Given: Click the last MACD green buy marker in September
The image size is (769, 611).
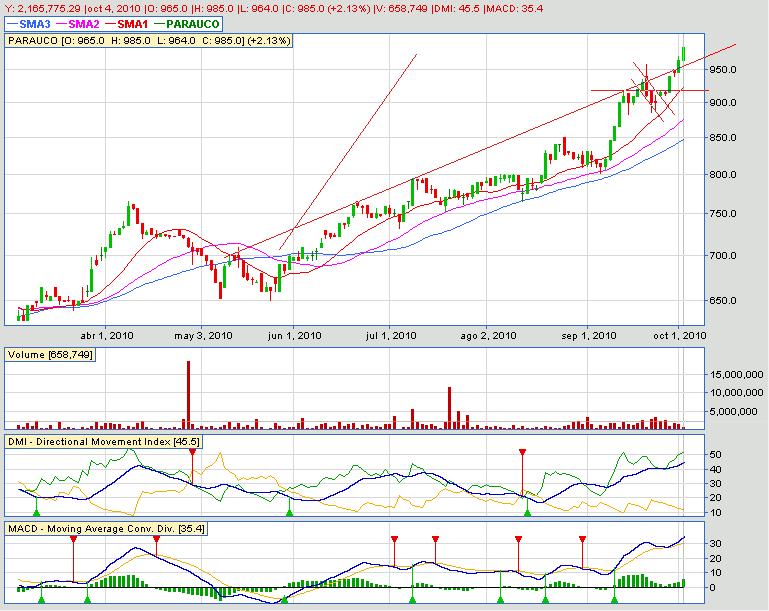Looking at the screenshot, I should coord(614,599).
